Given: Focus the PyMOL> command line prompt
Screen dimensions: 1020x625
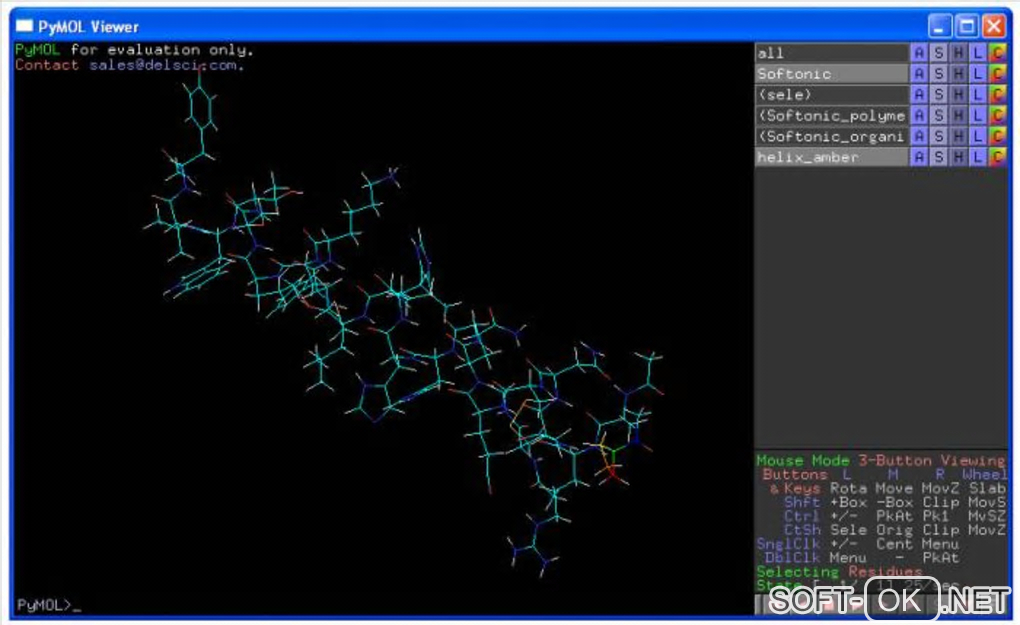Looking at the screenshot, I should 49,605.
